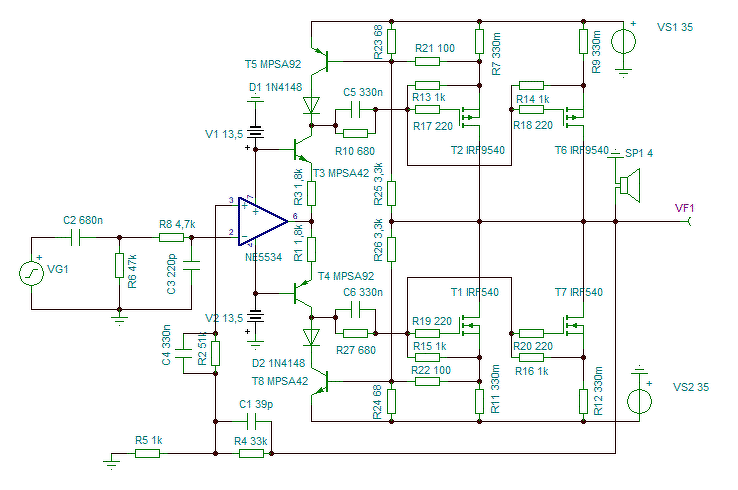
Task: Select the V1 13,5 battery symbol
Action: point(256,132)
